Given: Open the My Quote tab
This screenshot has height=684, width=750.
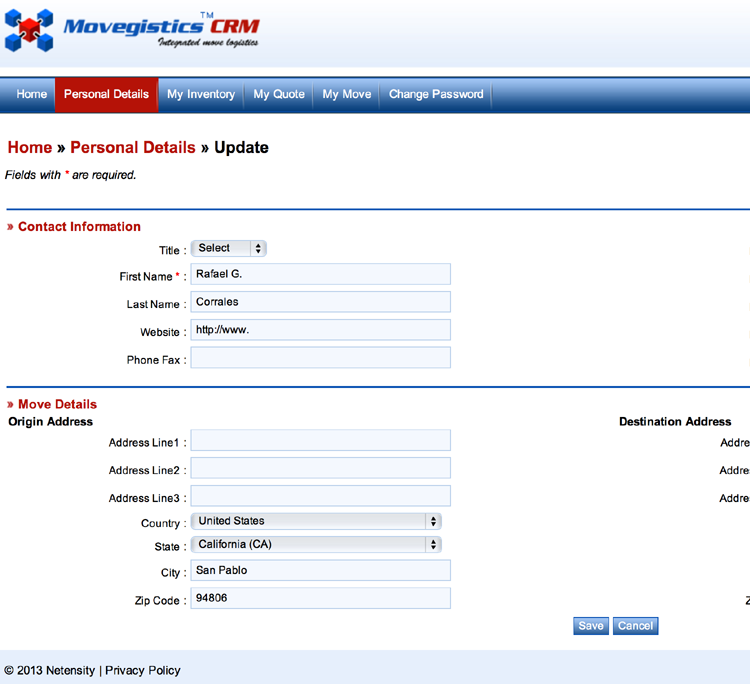Looking at the screenshot, I should [279, 94].
